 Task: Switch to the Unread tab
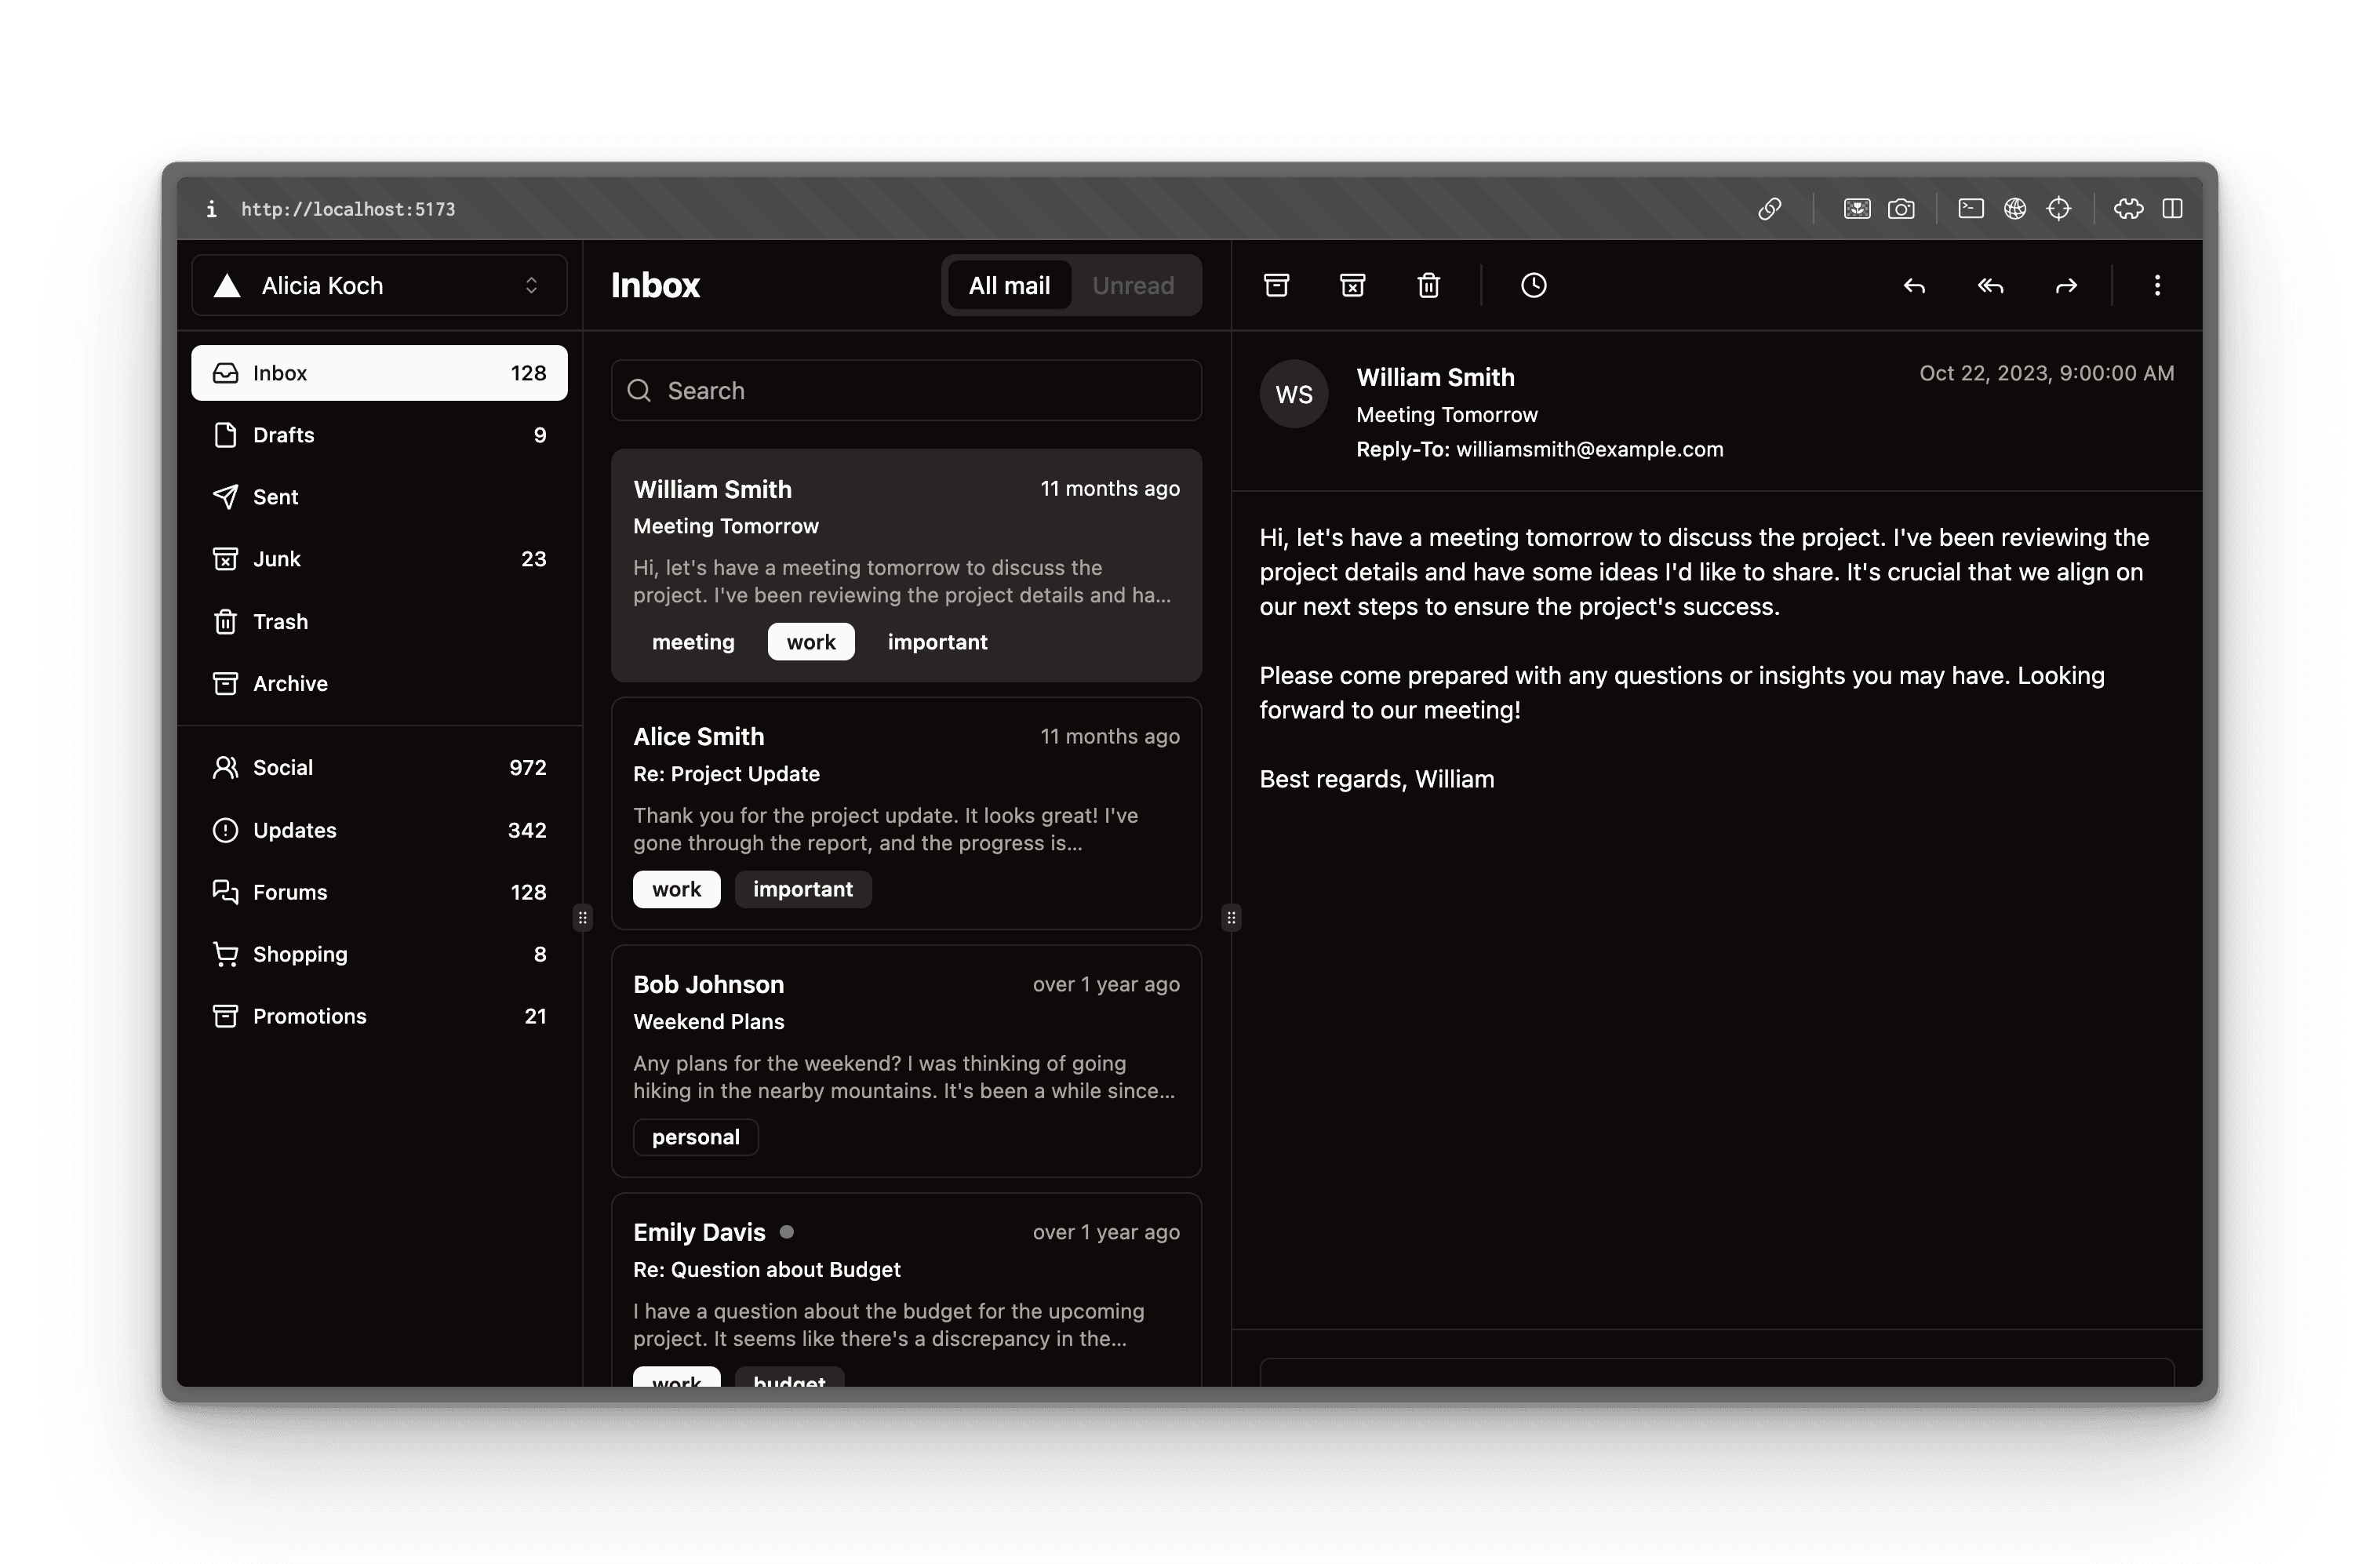1132,286
